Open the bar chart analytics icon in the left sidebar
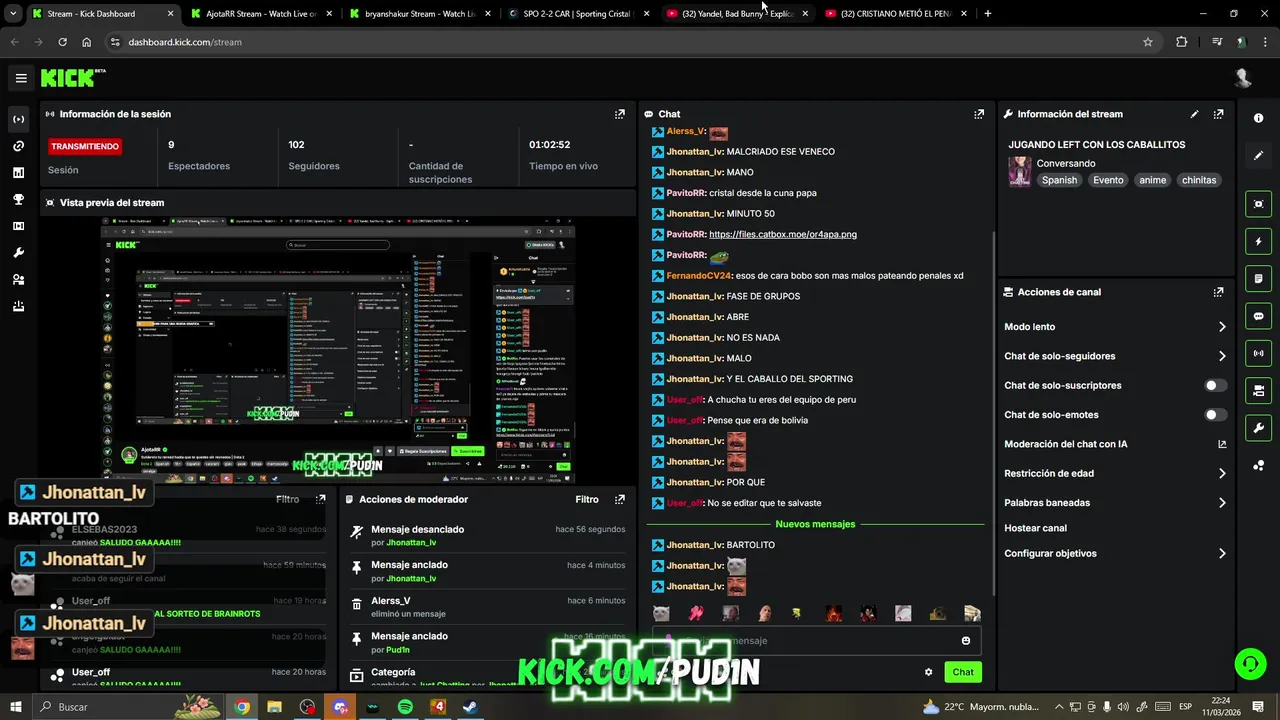 pos(18,173)
